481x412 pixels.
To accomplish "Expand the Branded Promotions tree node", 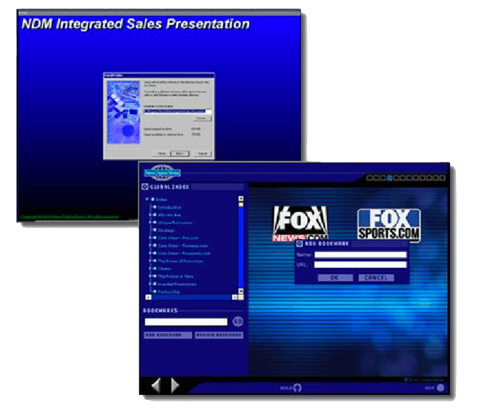I will [x=151, y=284].
